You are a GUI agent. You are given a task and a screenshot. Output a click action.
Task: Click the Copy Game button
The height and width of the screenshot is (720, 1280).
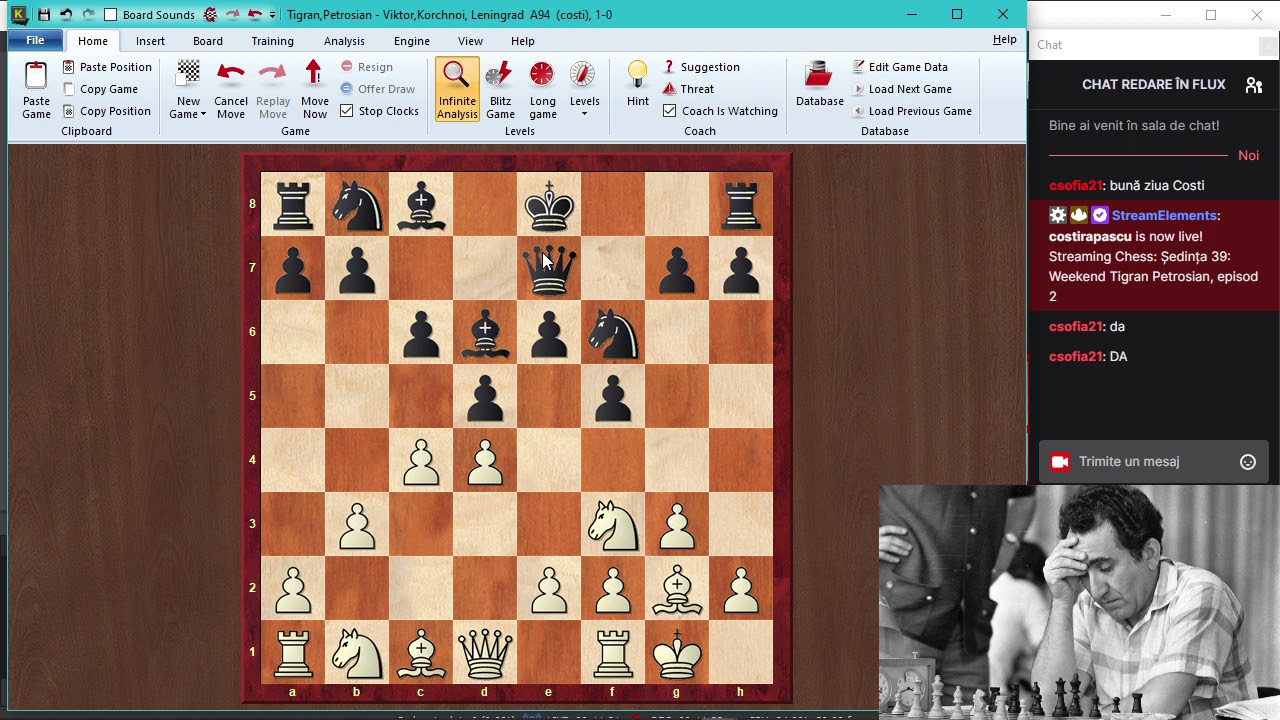click(x=100, y=89)
